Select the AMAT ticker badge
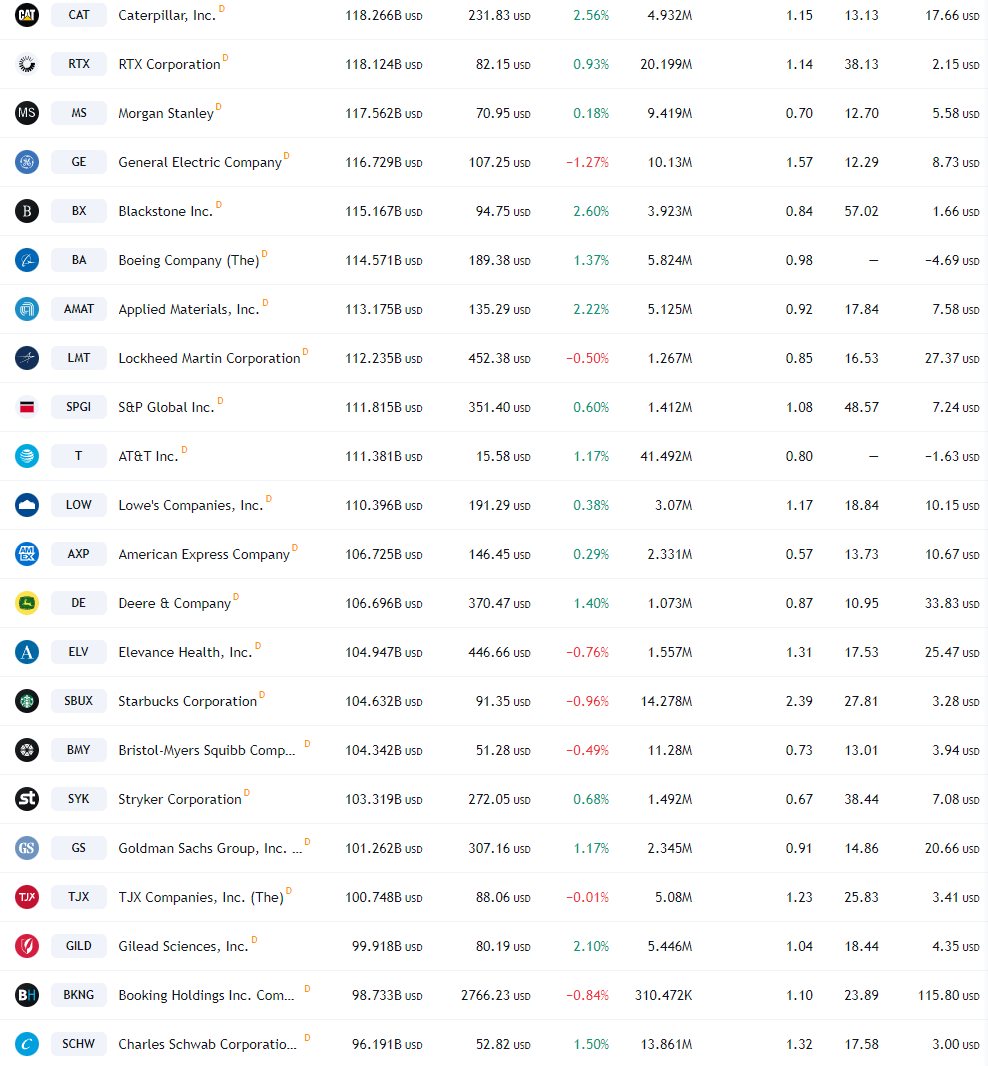 [79, 309]
